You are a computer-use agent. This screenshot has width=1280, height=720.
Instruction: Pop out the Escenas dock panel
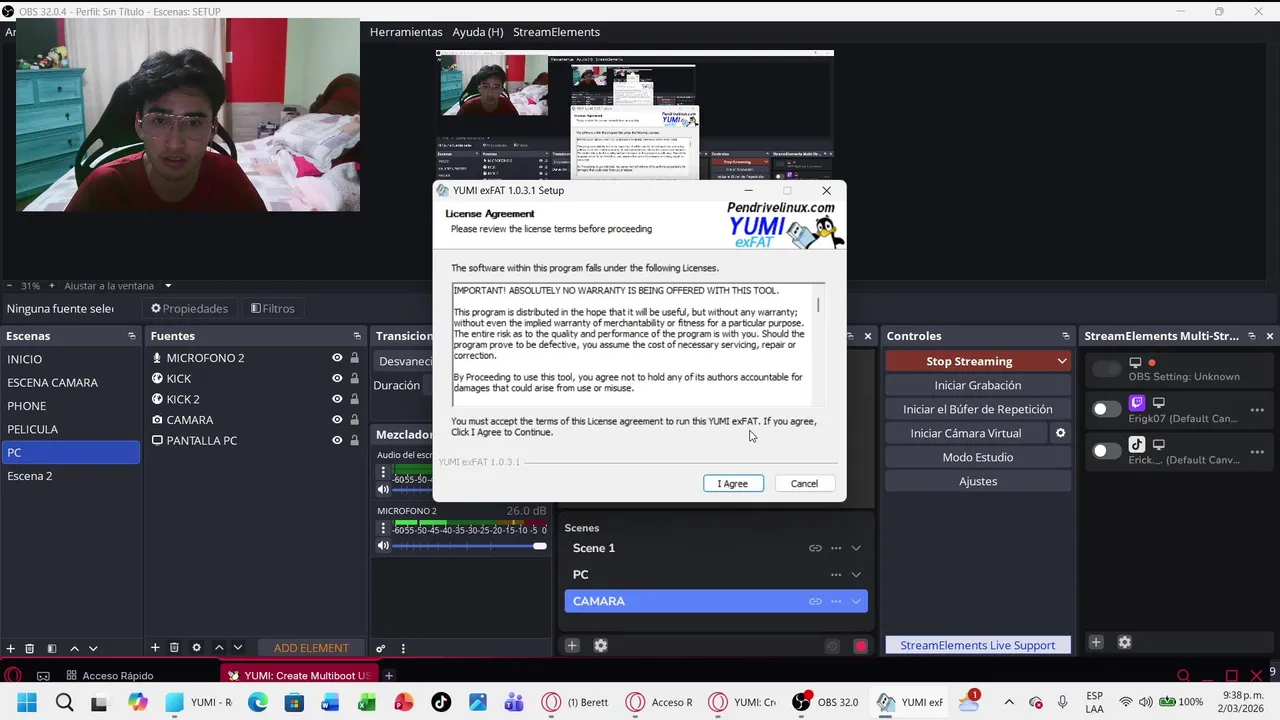pyautogui.click(x=131, y=336)
